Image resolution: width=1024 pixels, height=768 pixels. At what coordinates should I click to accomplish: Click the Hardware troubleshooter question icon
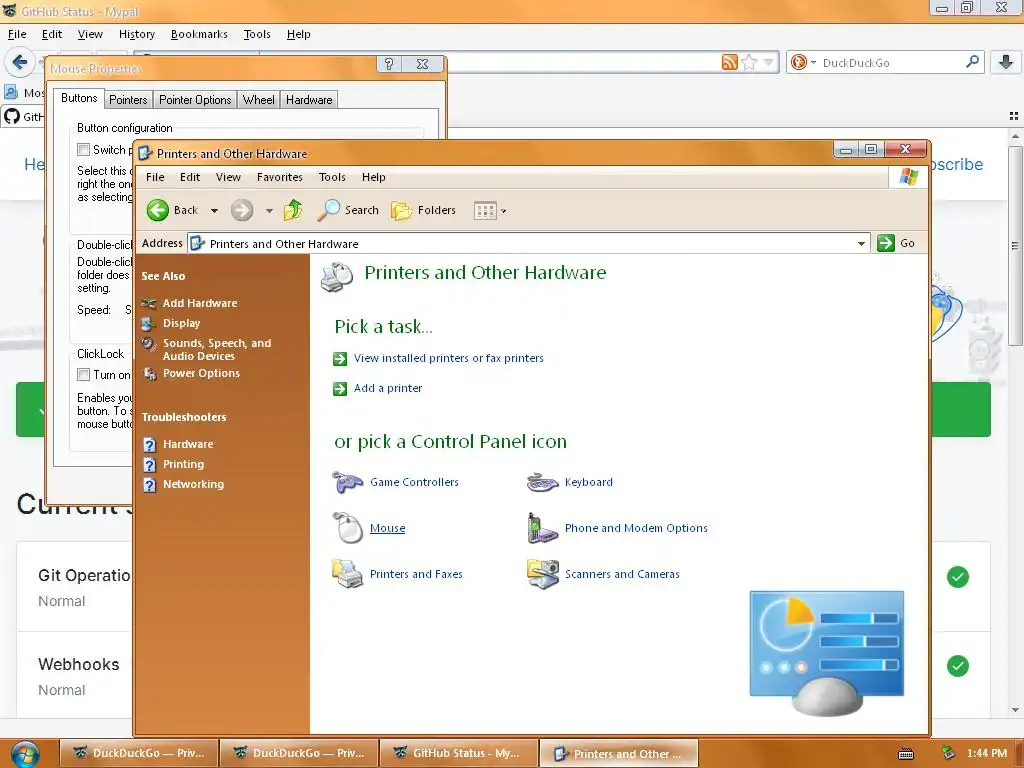point(150,445)
